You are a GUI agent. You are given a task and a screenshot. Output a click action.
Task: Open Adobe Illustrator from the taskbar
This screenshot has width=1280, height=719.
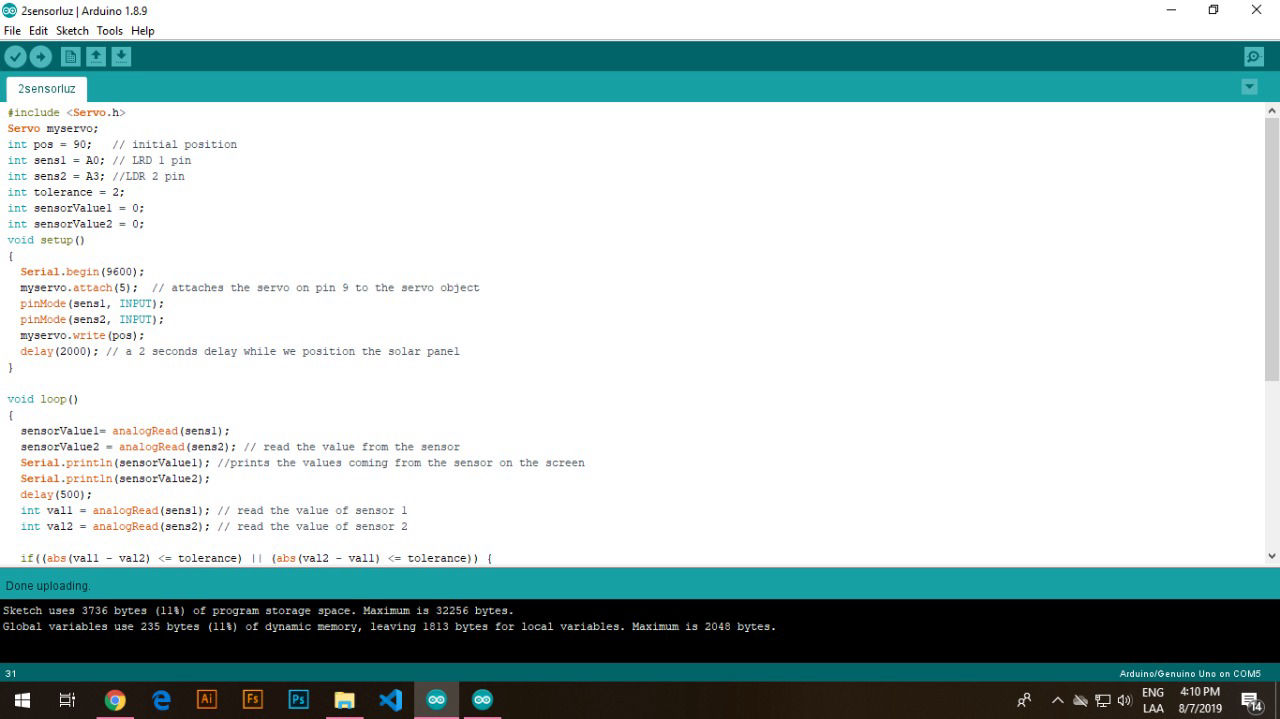tap(207, 700)
